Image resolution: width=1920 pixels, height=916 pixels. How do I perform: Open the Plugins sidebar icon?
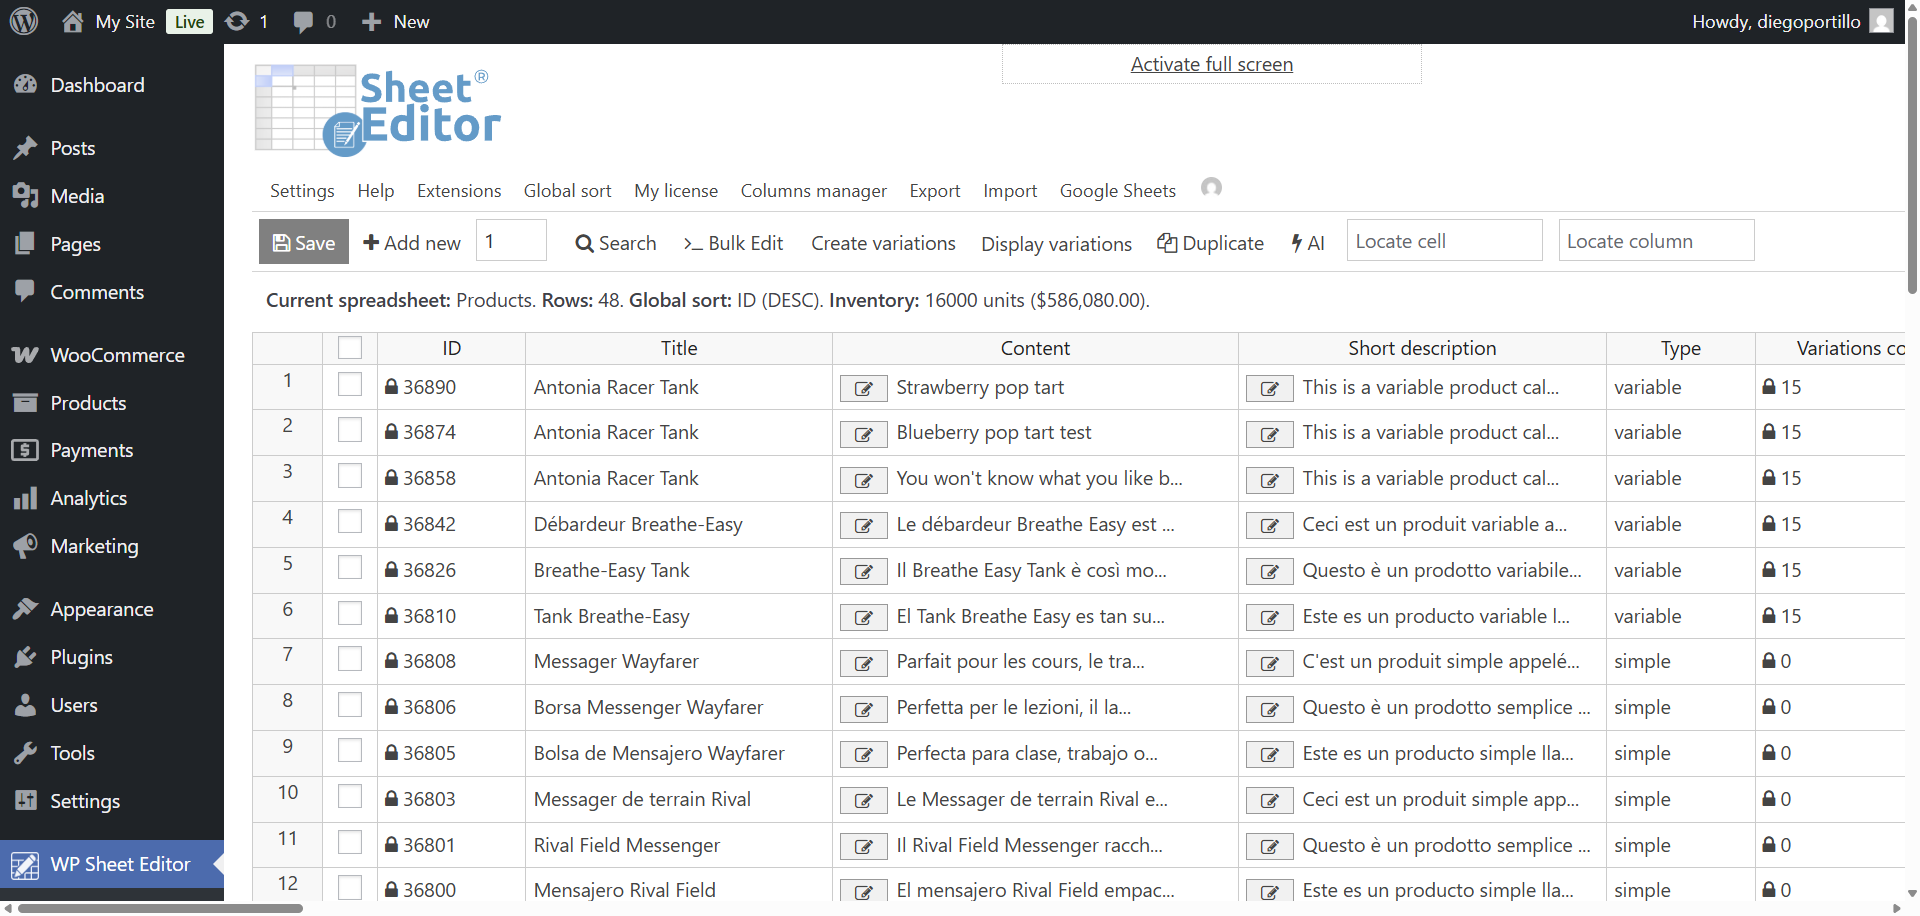tap(26, 657)
